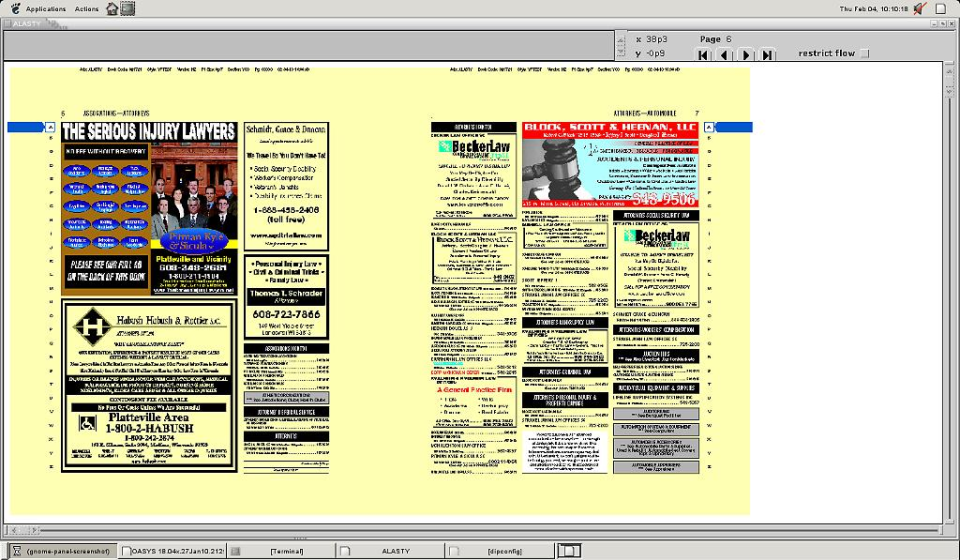Open the Actions menu

pyautogui.click(x=87, y=9)
